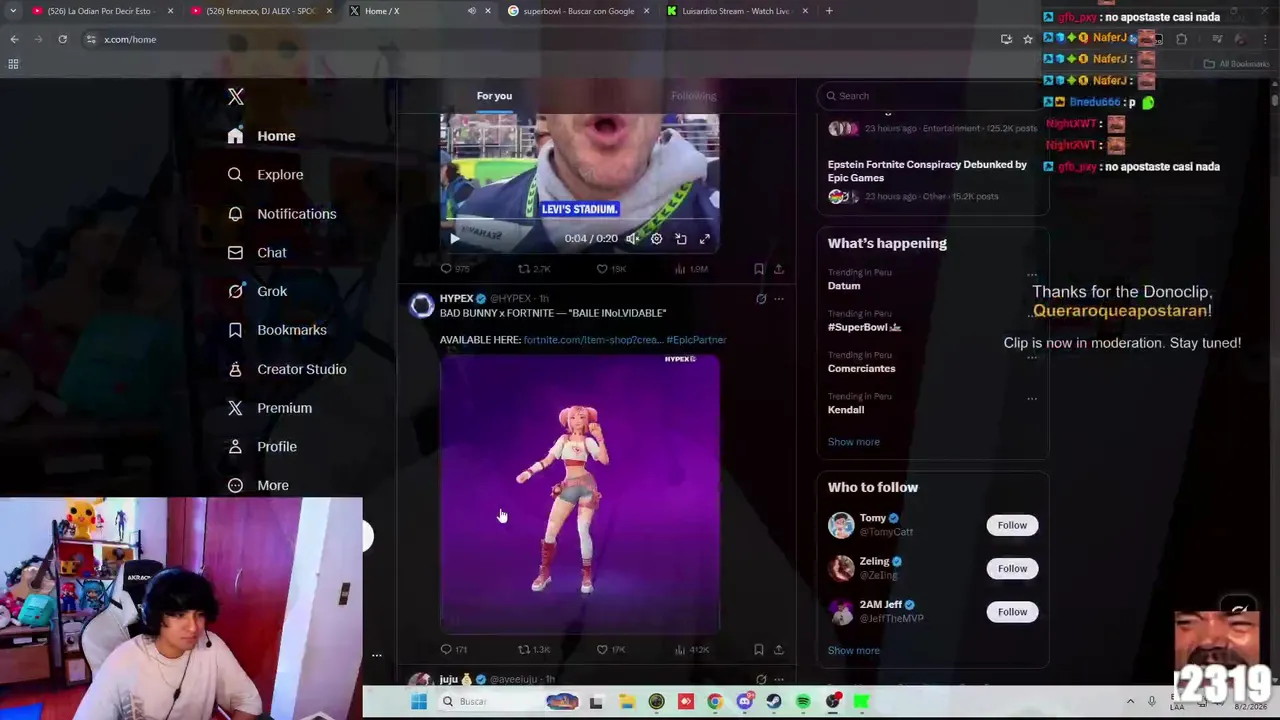View analytics of the 1.9M views post
Viewport: 1280px width, 720px height.
[691, 269]
